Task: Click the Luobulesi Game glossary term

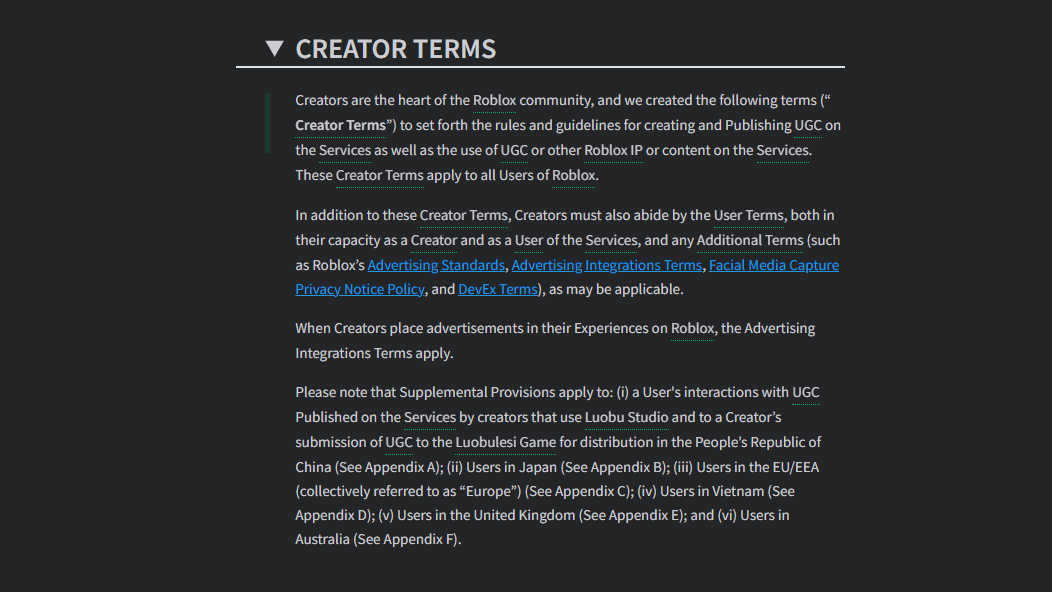Action: click(505, 442)
